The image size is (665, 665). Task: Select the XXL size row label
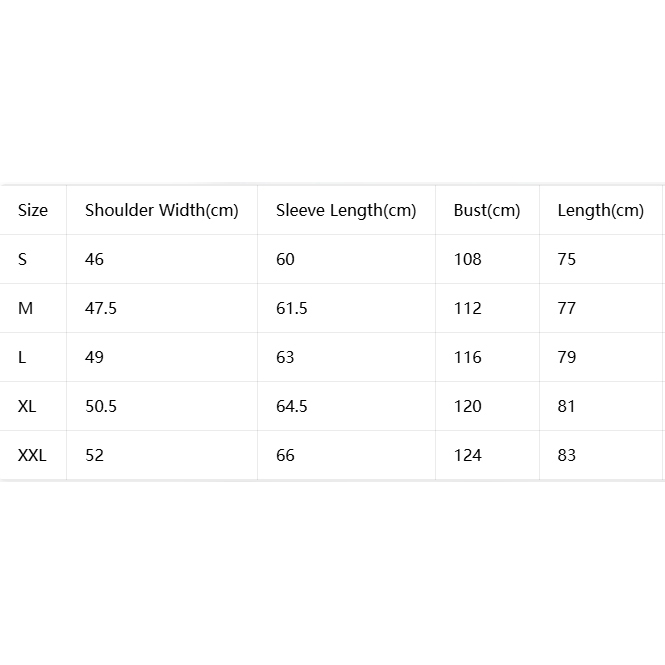coord(32,455)
